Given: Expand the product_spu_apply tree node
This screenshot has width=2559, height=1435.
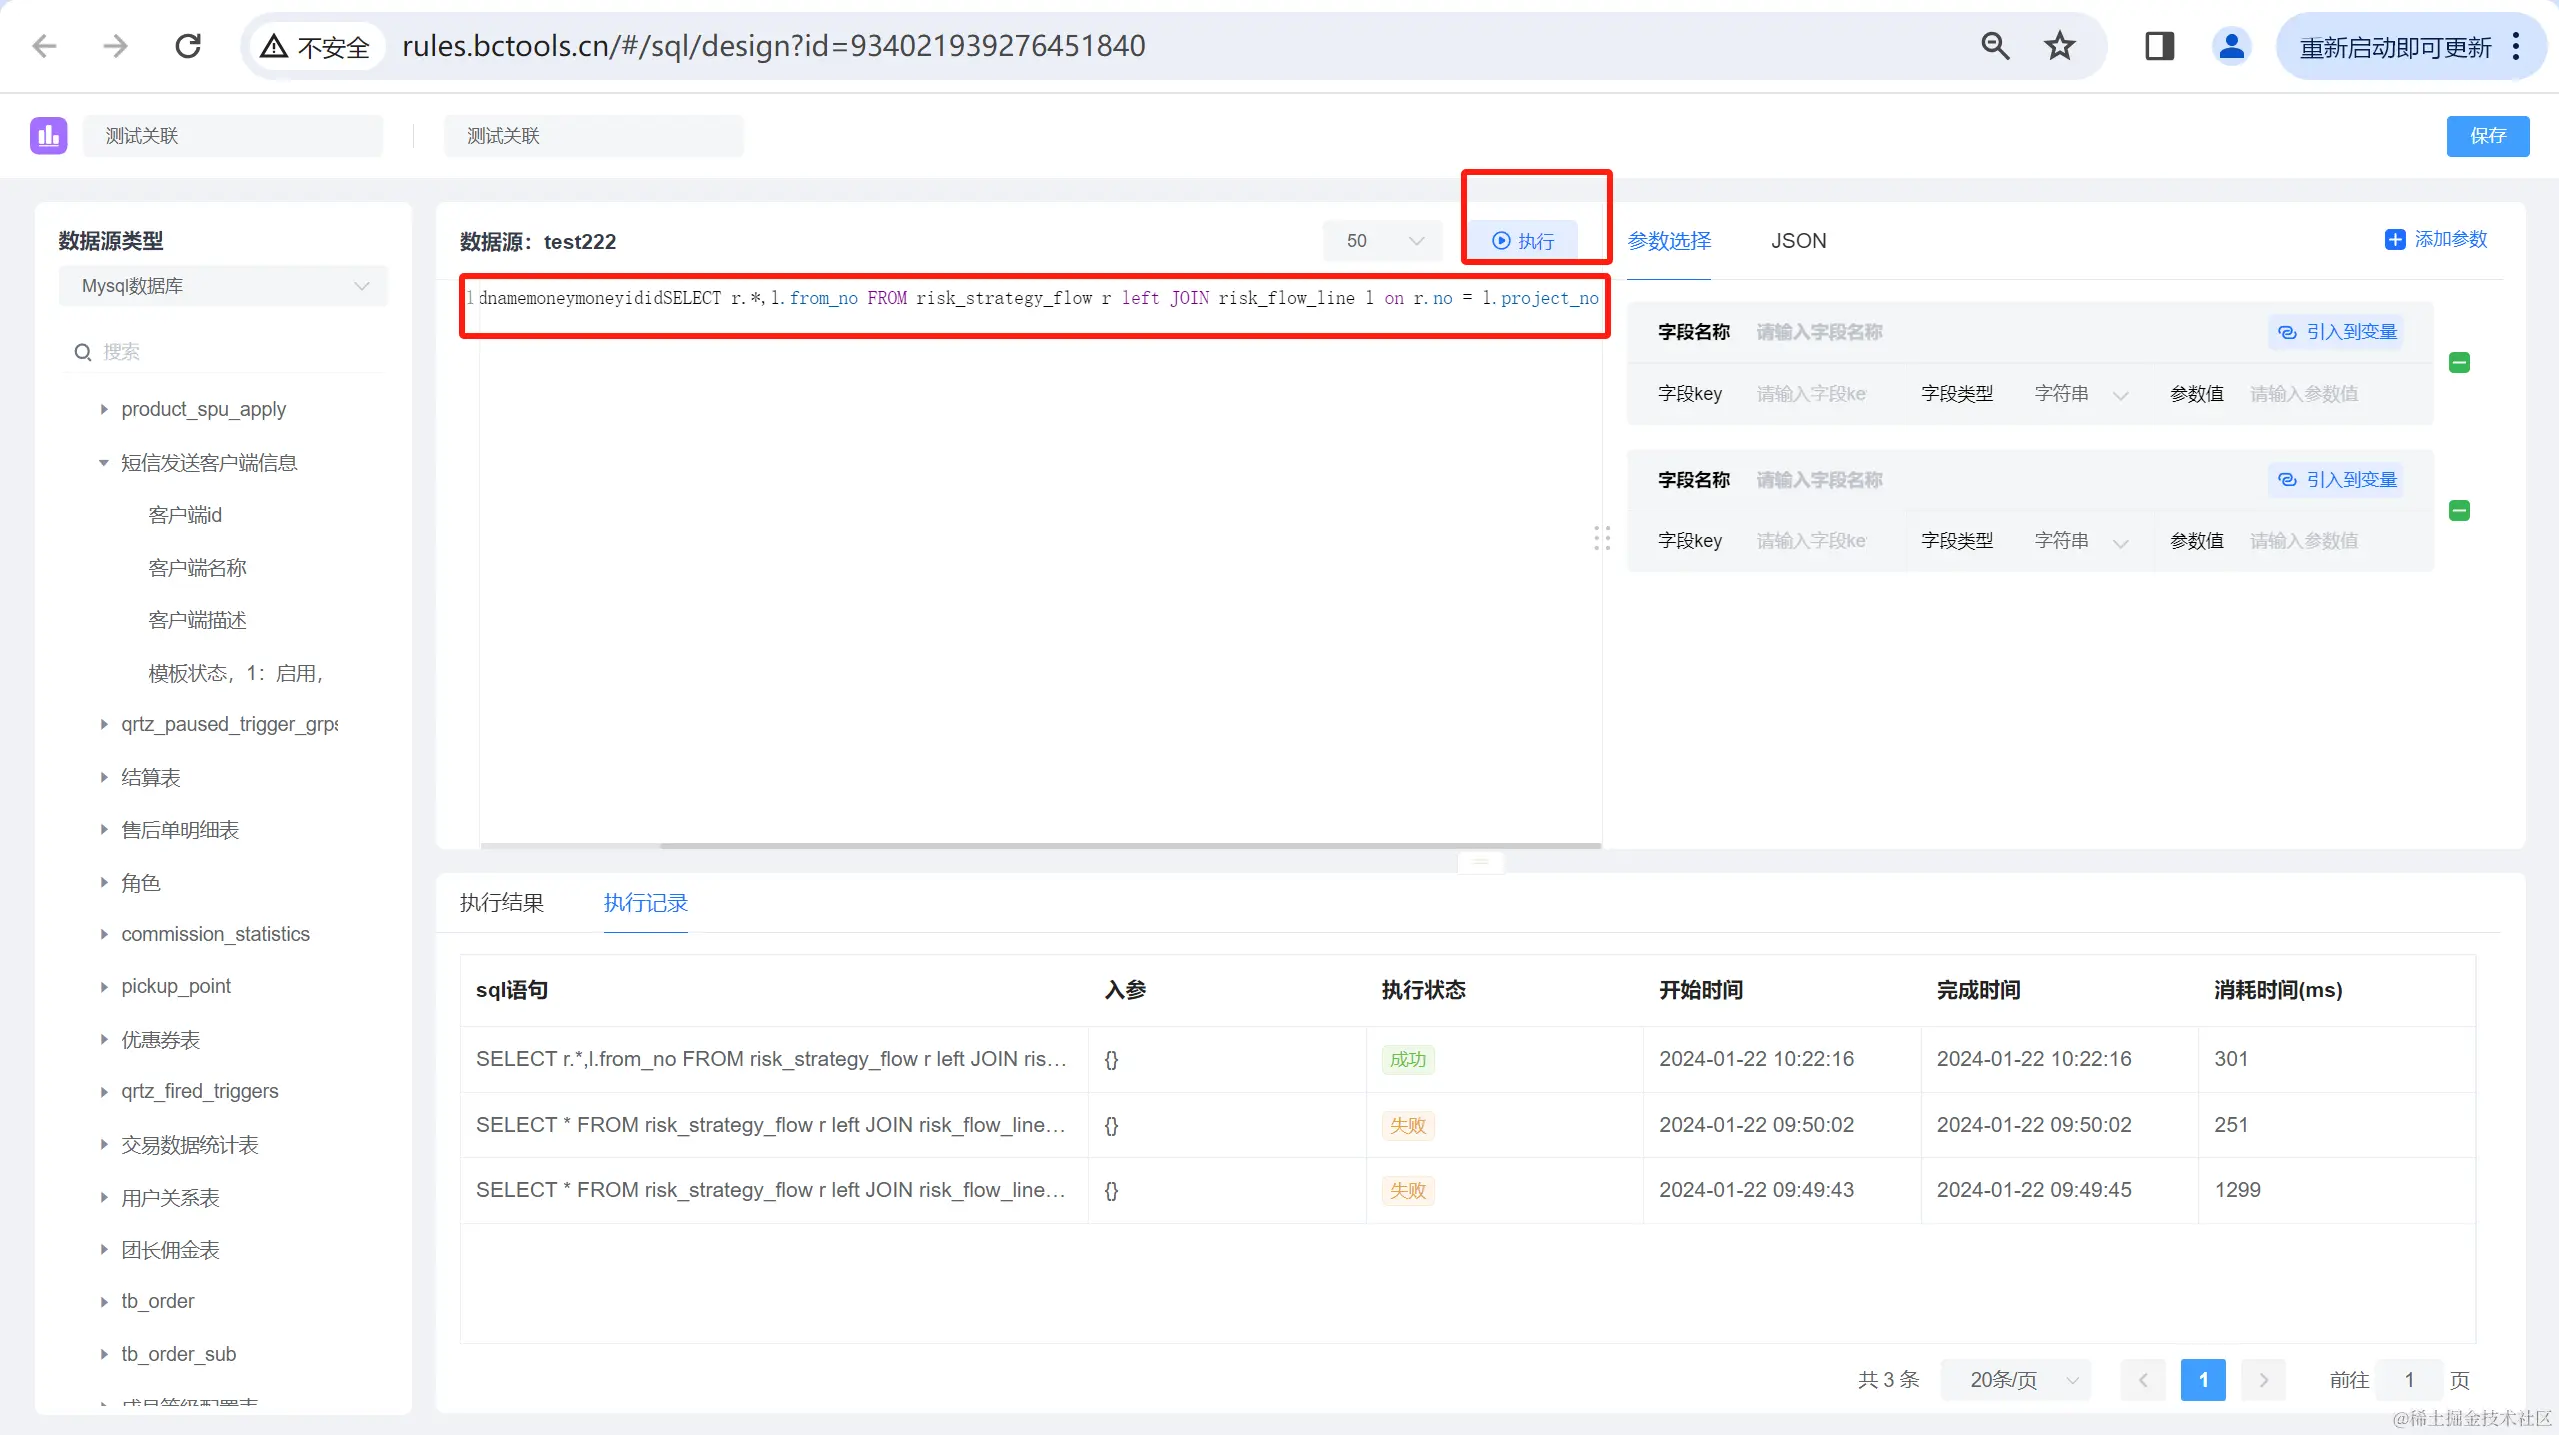Looking at the screenshot, I should (x=104, y=409).
